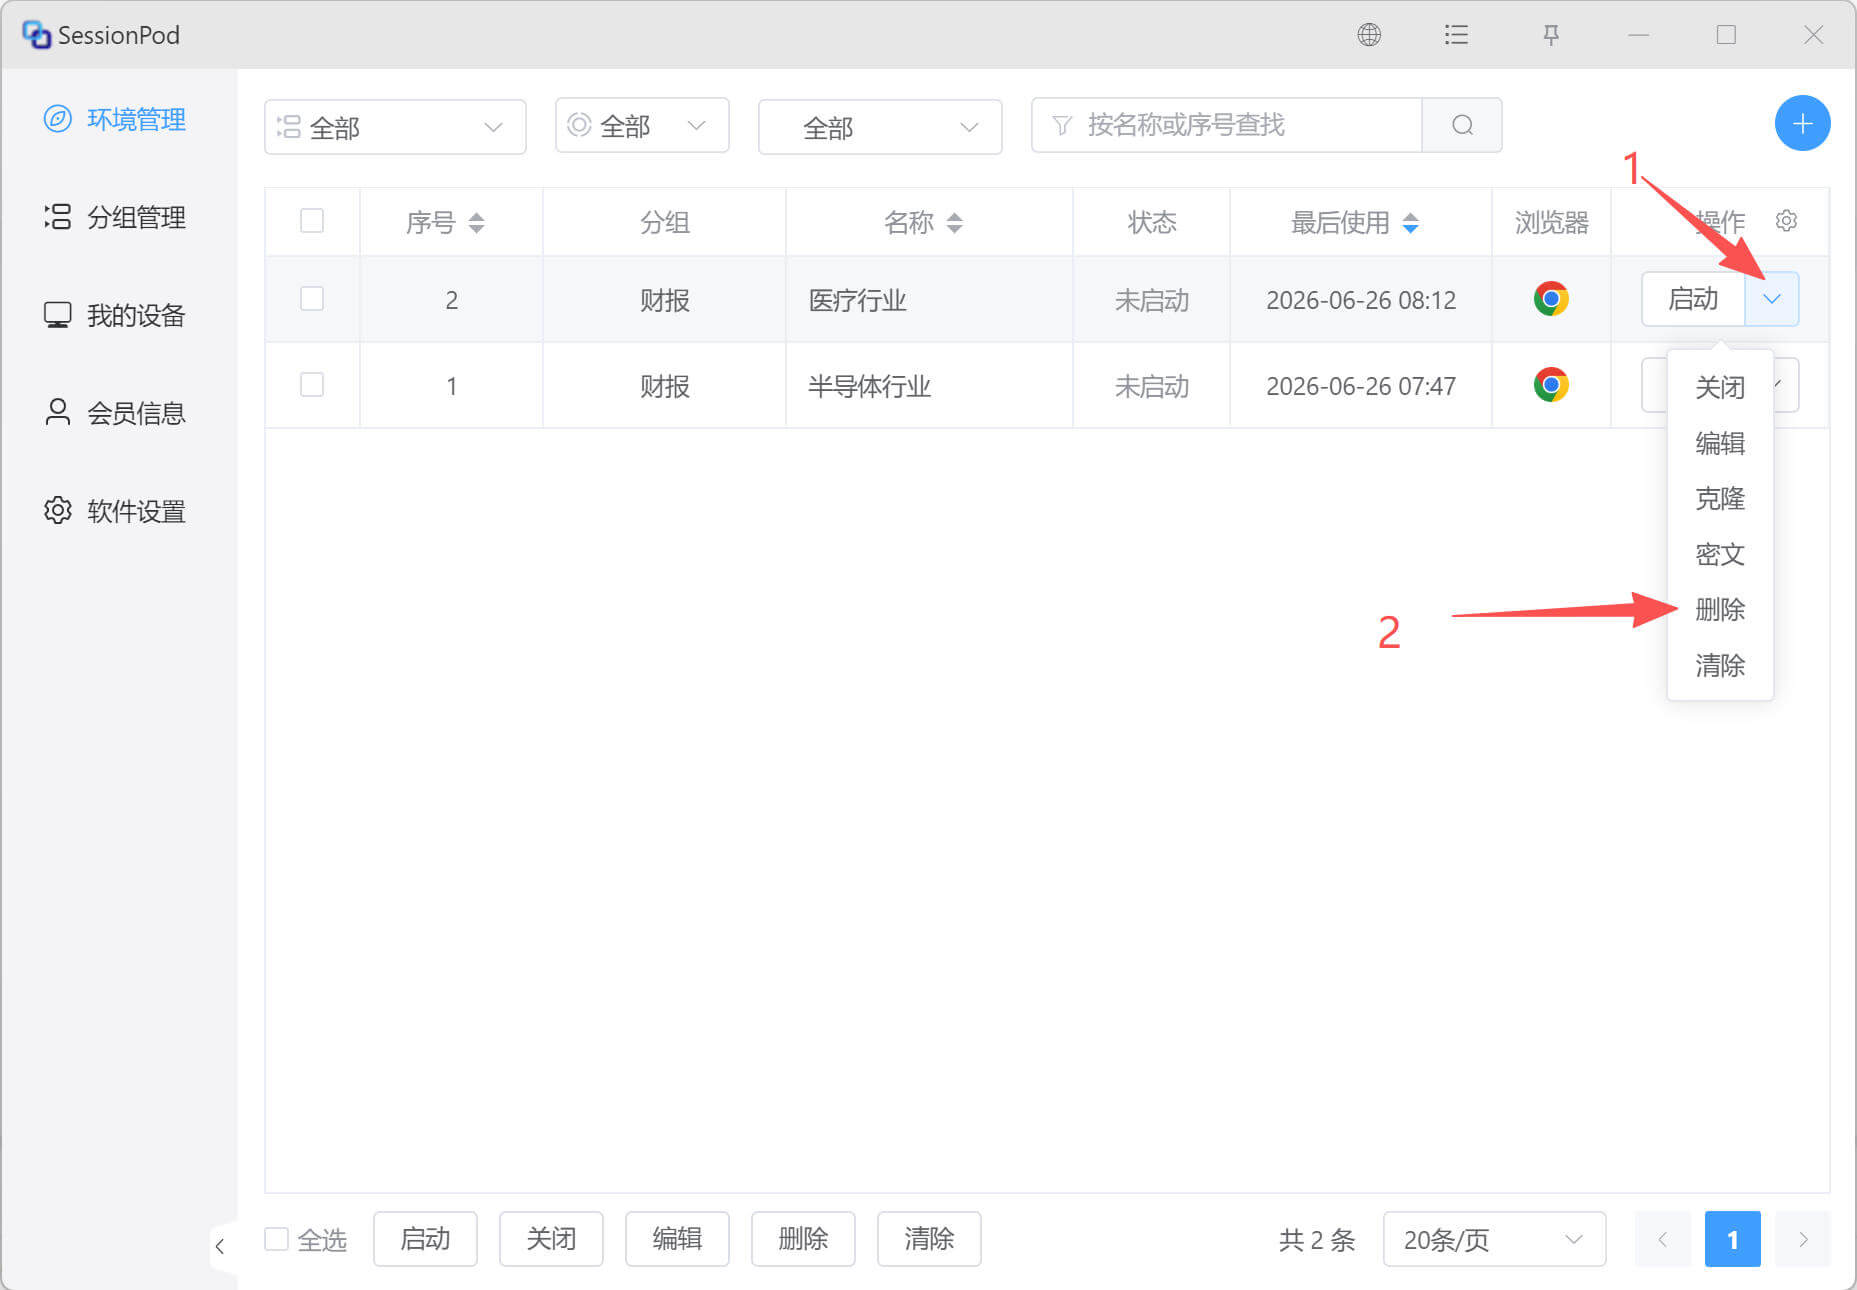Click the date 2026-06-26 07:47
Screen dimensions: 1857x1290
(x=1360, y=386)
